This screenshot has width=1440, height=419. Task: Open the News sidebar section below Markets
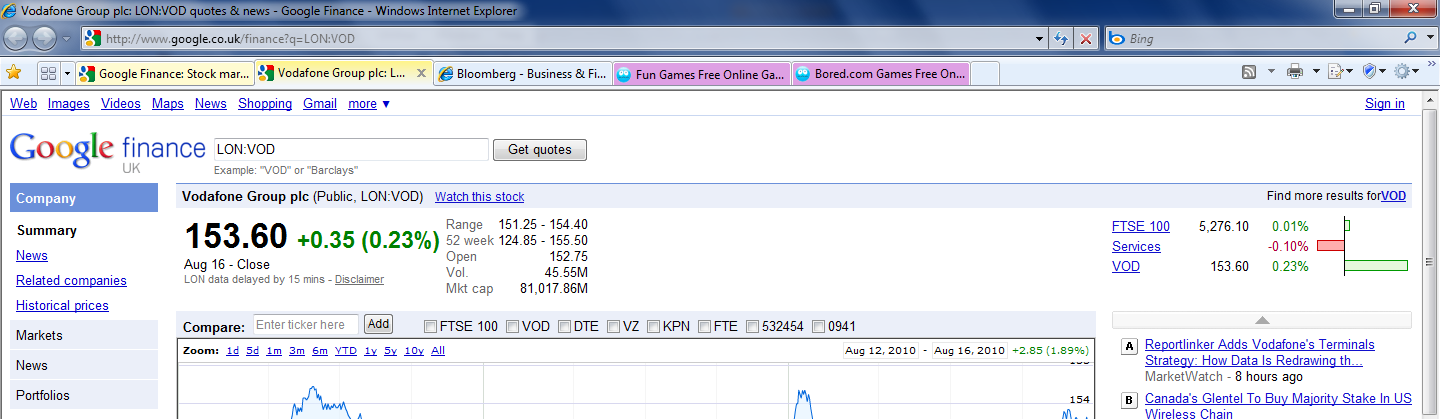(x=84, y=365)
